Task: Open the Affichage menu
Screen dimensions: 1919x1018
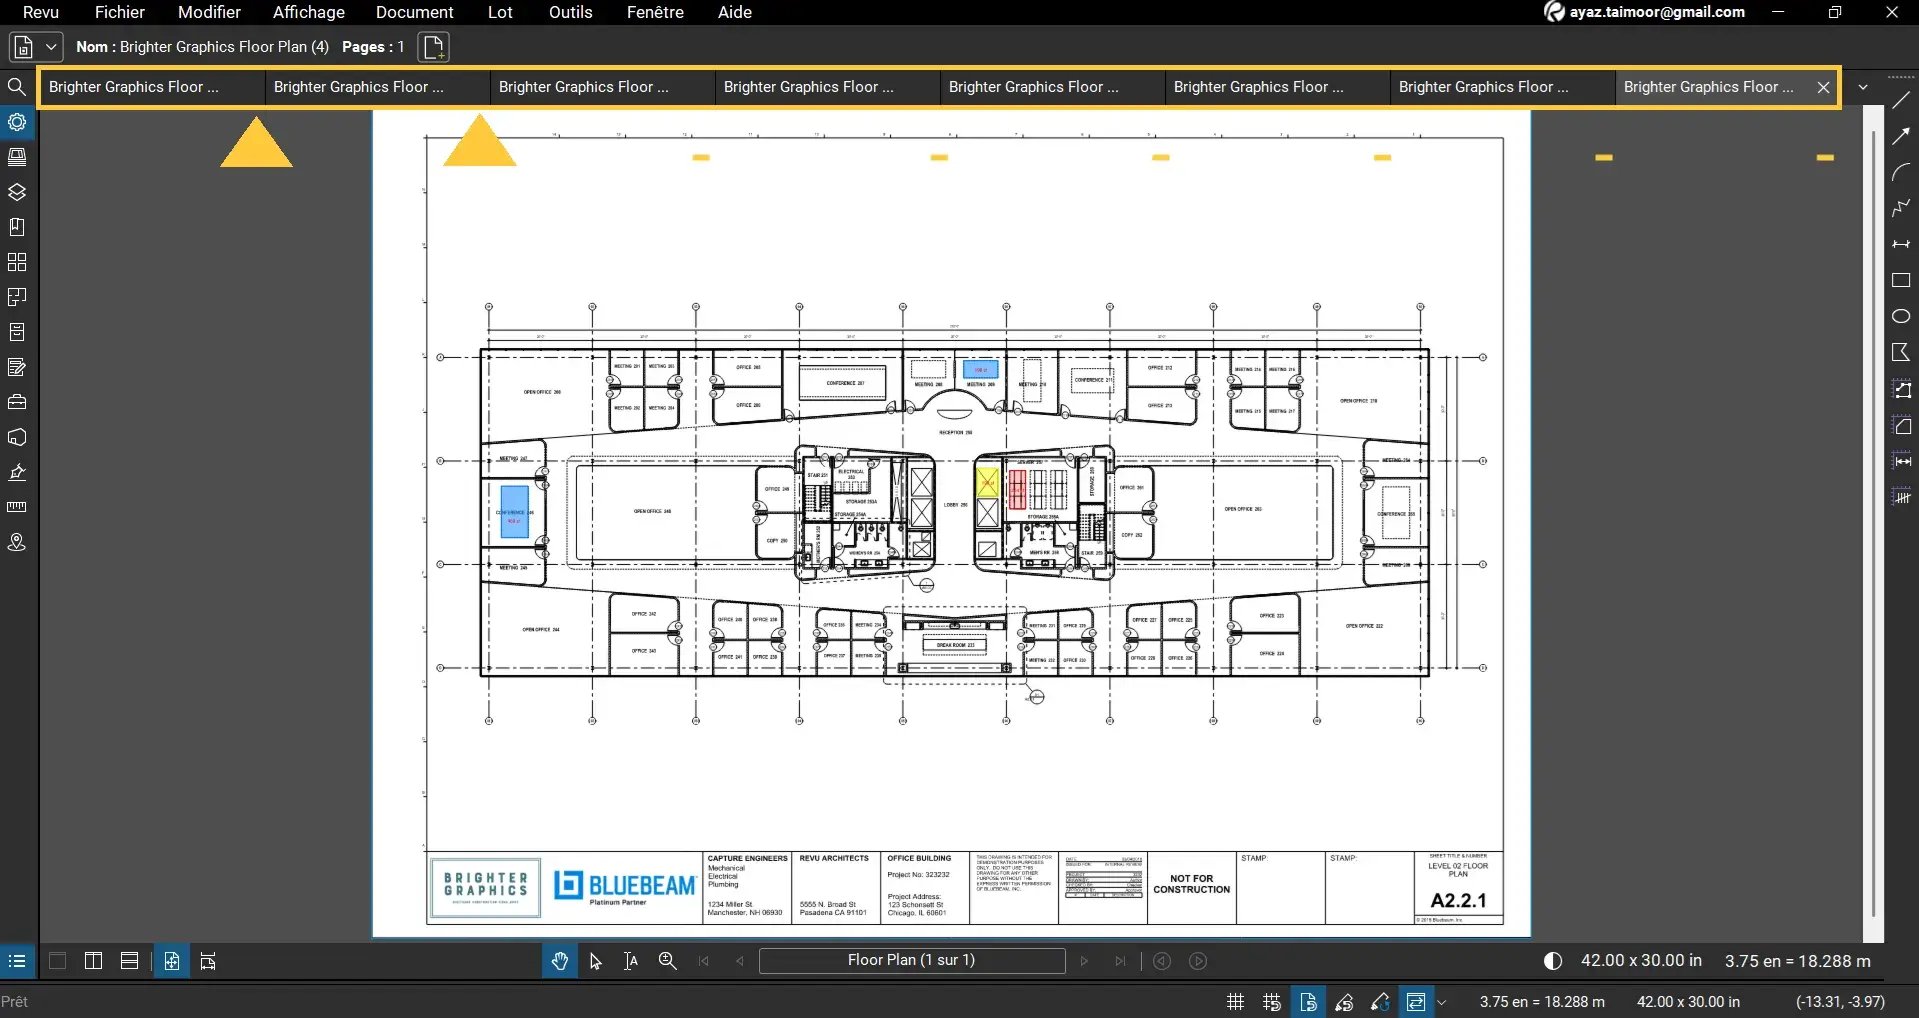Action: [308, 12]
